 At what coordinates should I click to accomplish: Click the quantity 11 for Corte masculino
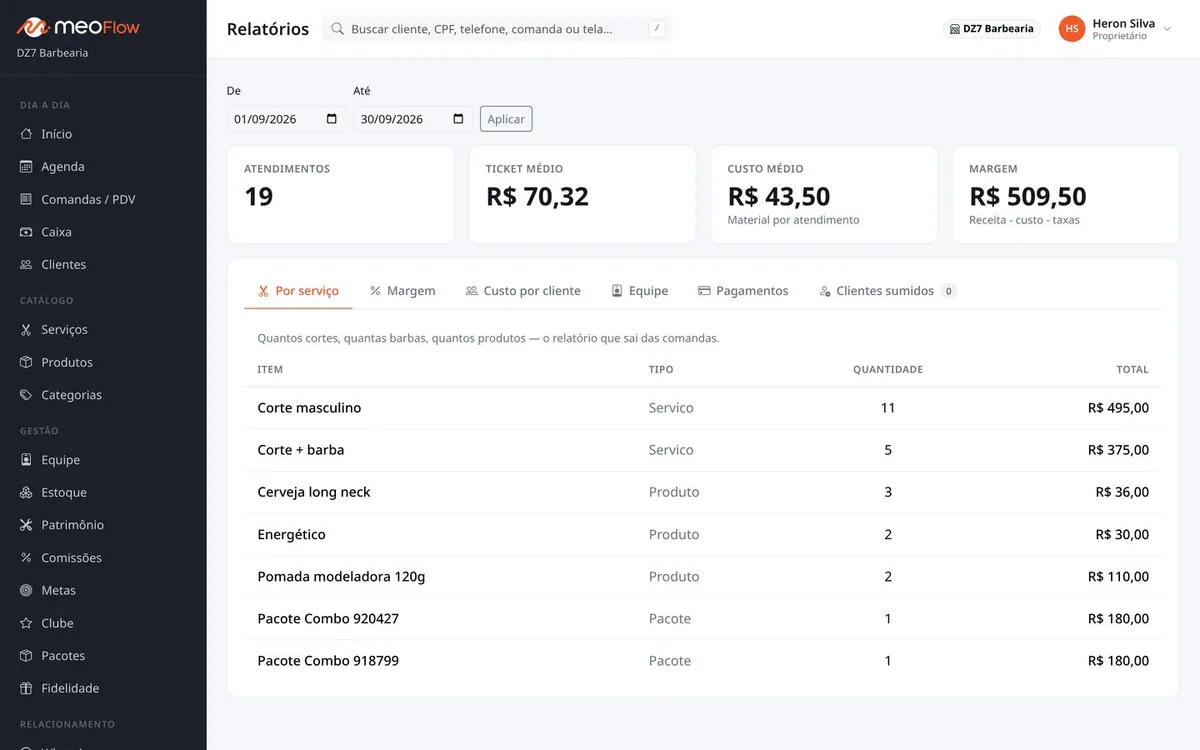click(888, 408)
